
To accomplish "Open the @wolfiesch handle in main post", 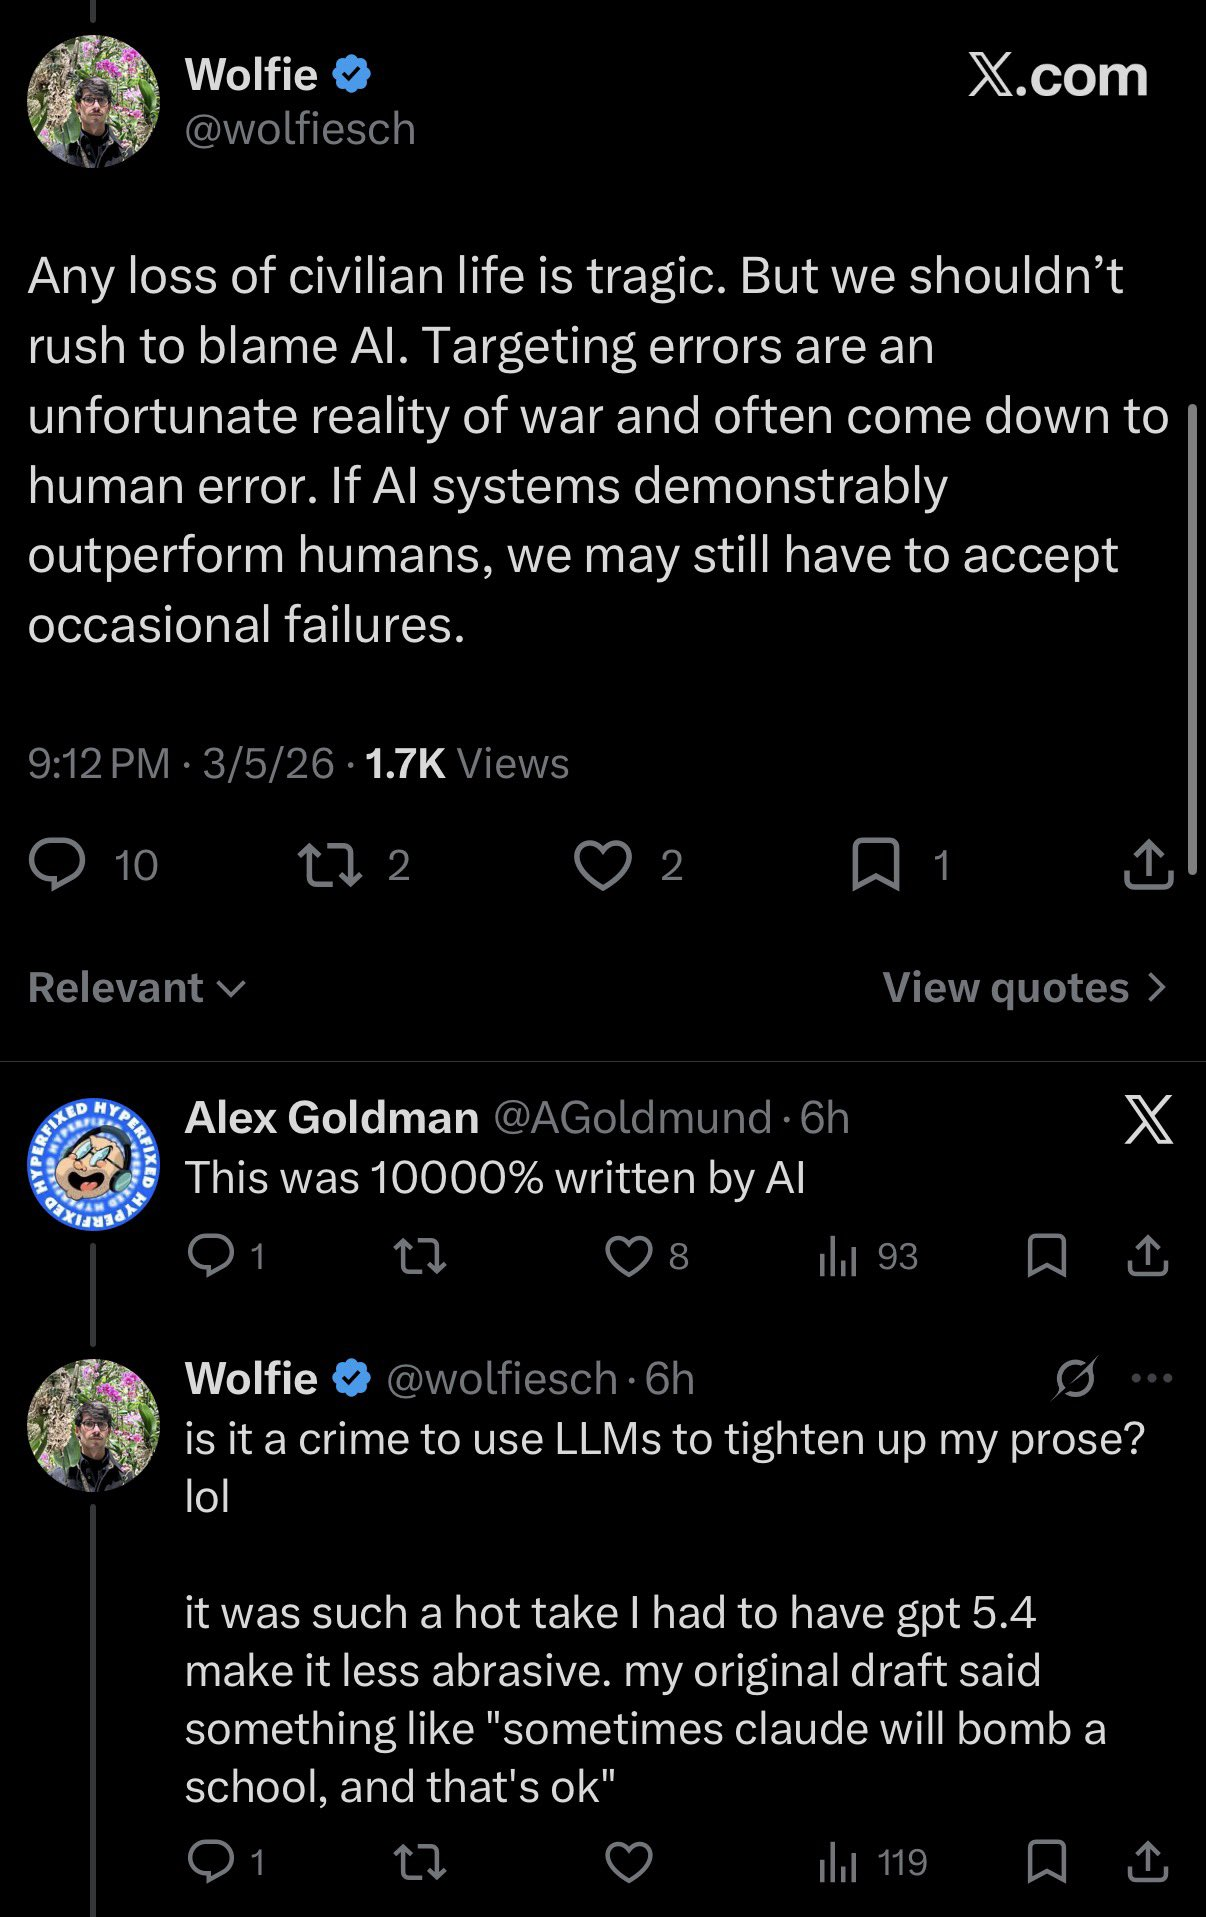I will 300,129.
